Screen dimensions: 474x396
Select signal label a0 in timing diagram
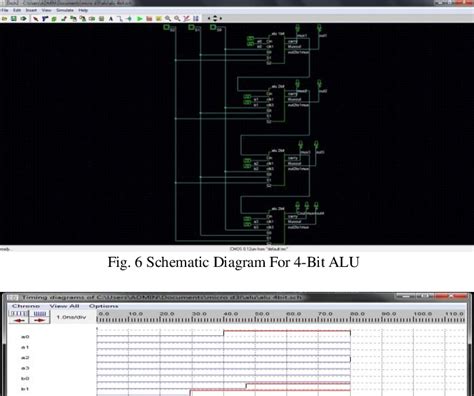click(x=25, y=337)
